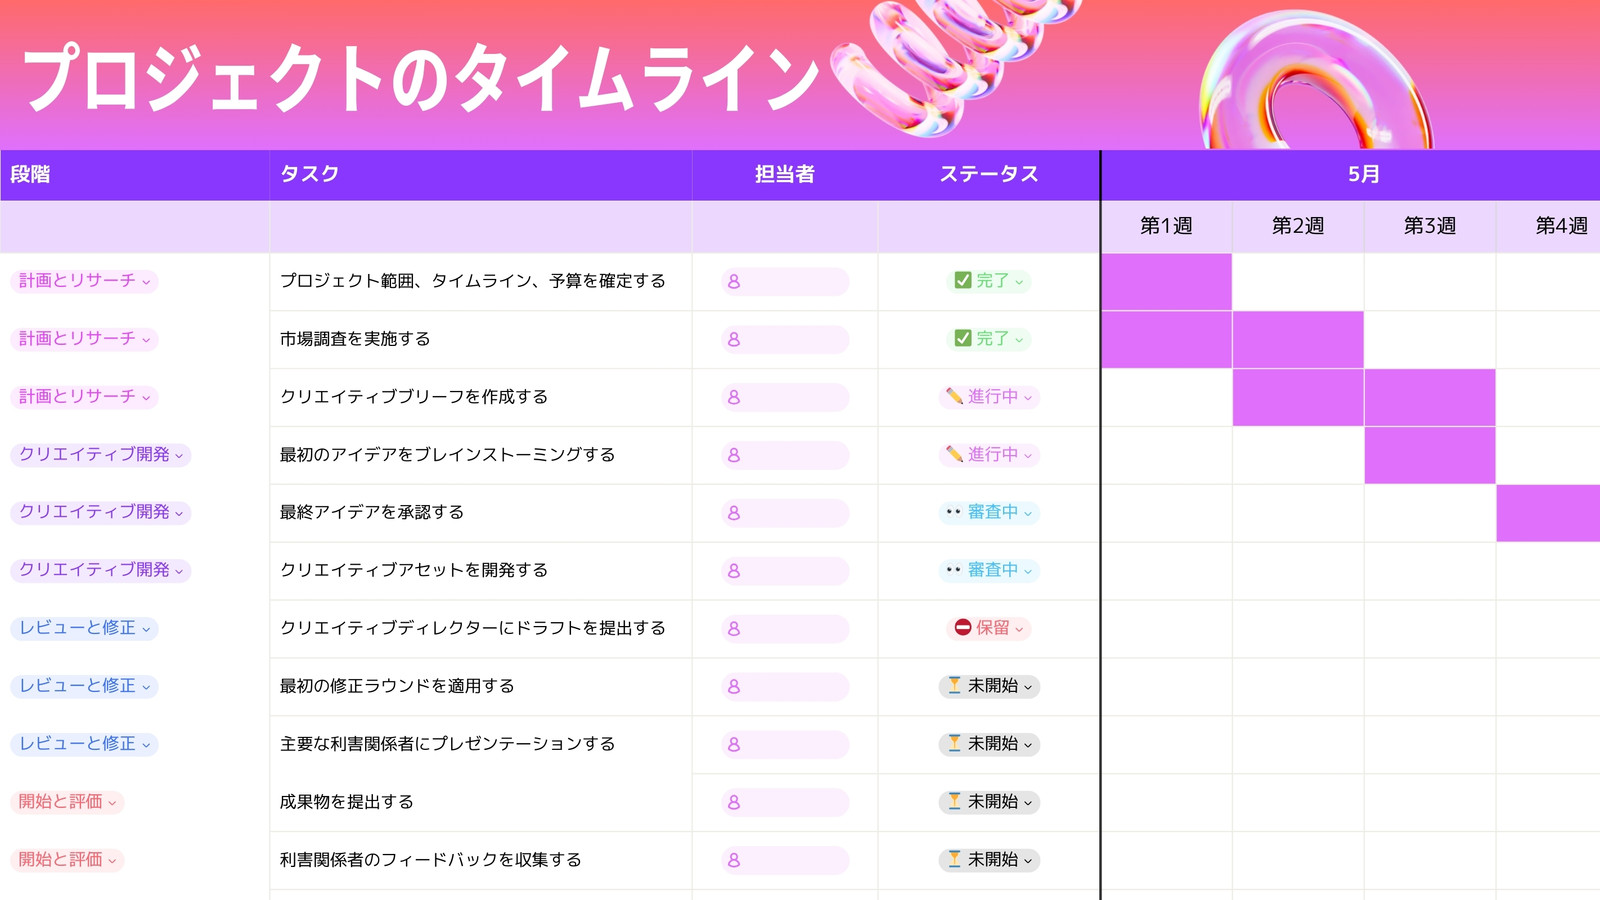Click assignee person icon for プロジェクト範囲 task
The height and width of the screenshot is (900, 1600).
[x=734, y=282]
